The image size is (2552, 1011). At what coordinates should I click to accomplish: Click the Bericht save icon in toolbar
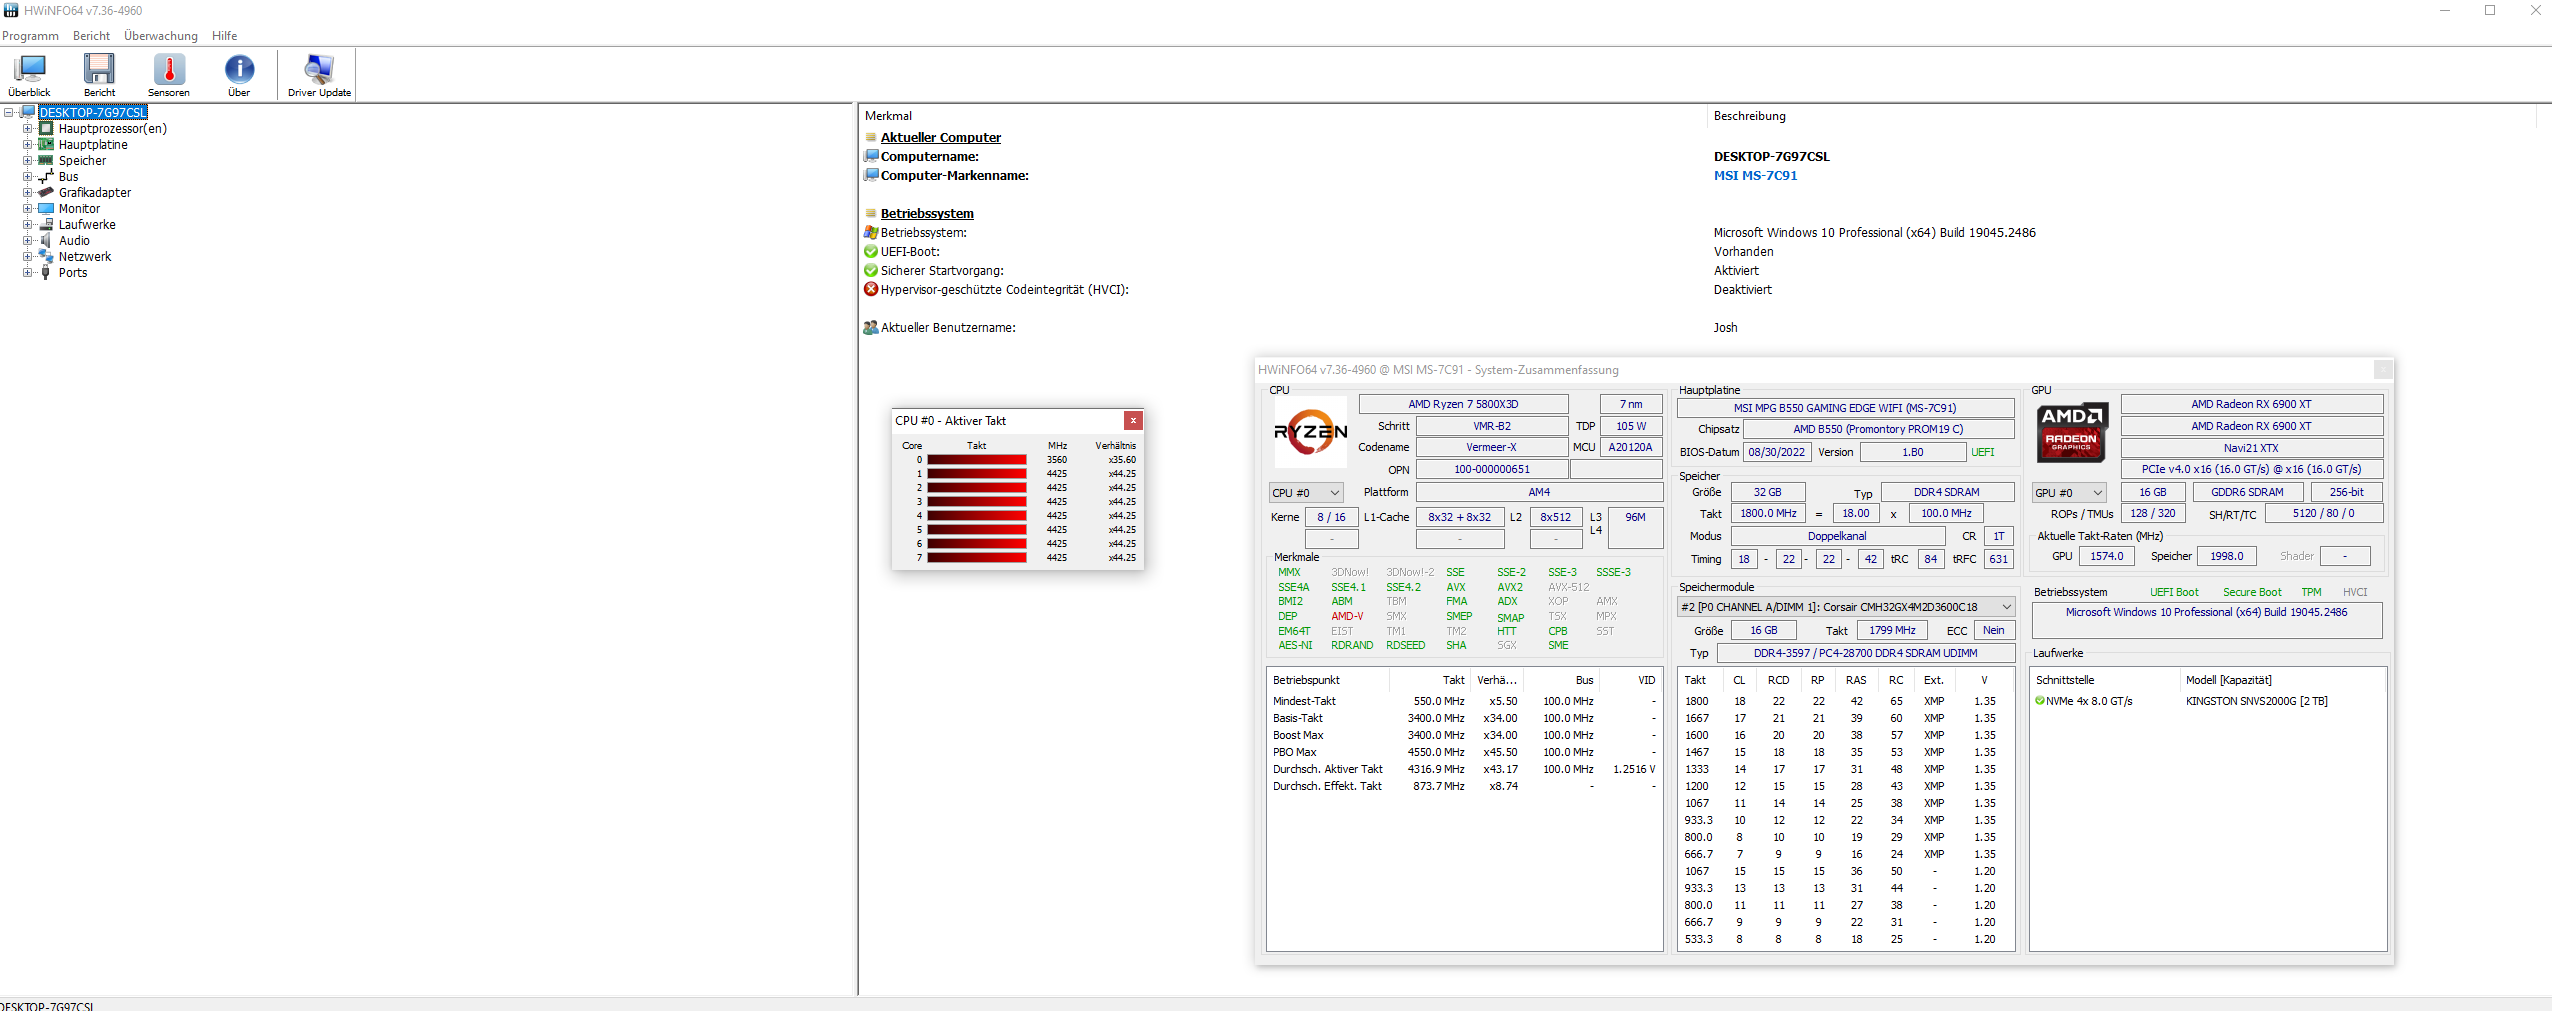[x=99, y=75]
